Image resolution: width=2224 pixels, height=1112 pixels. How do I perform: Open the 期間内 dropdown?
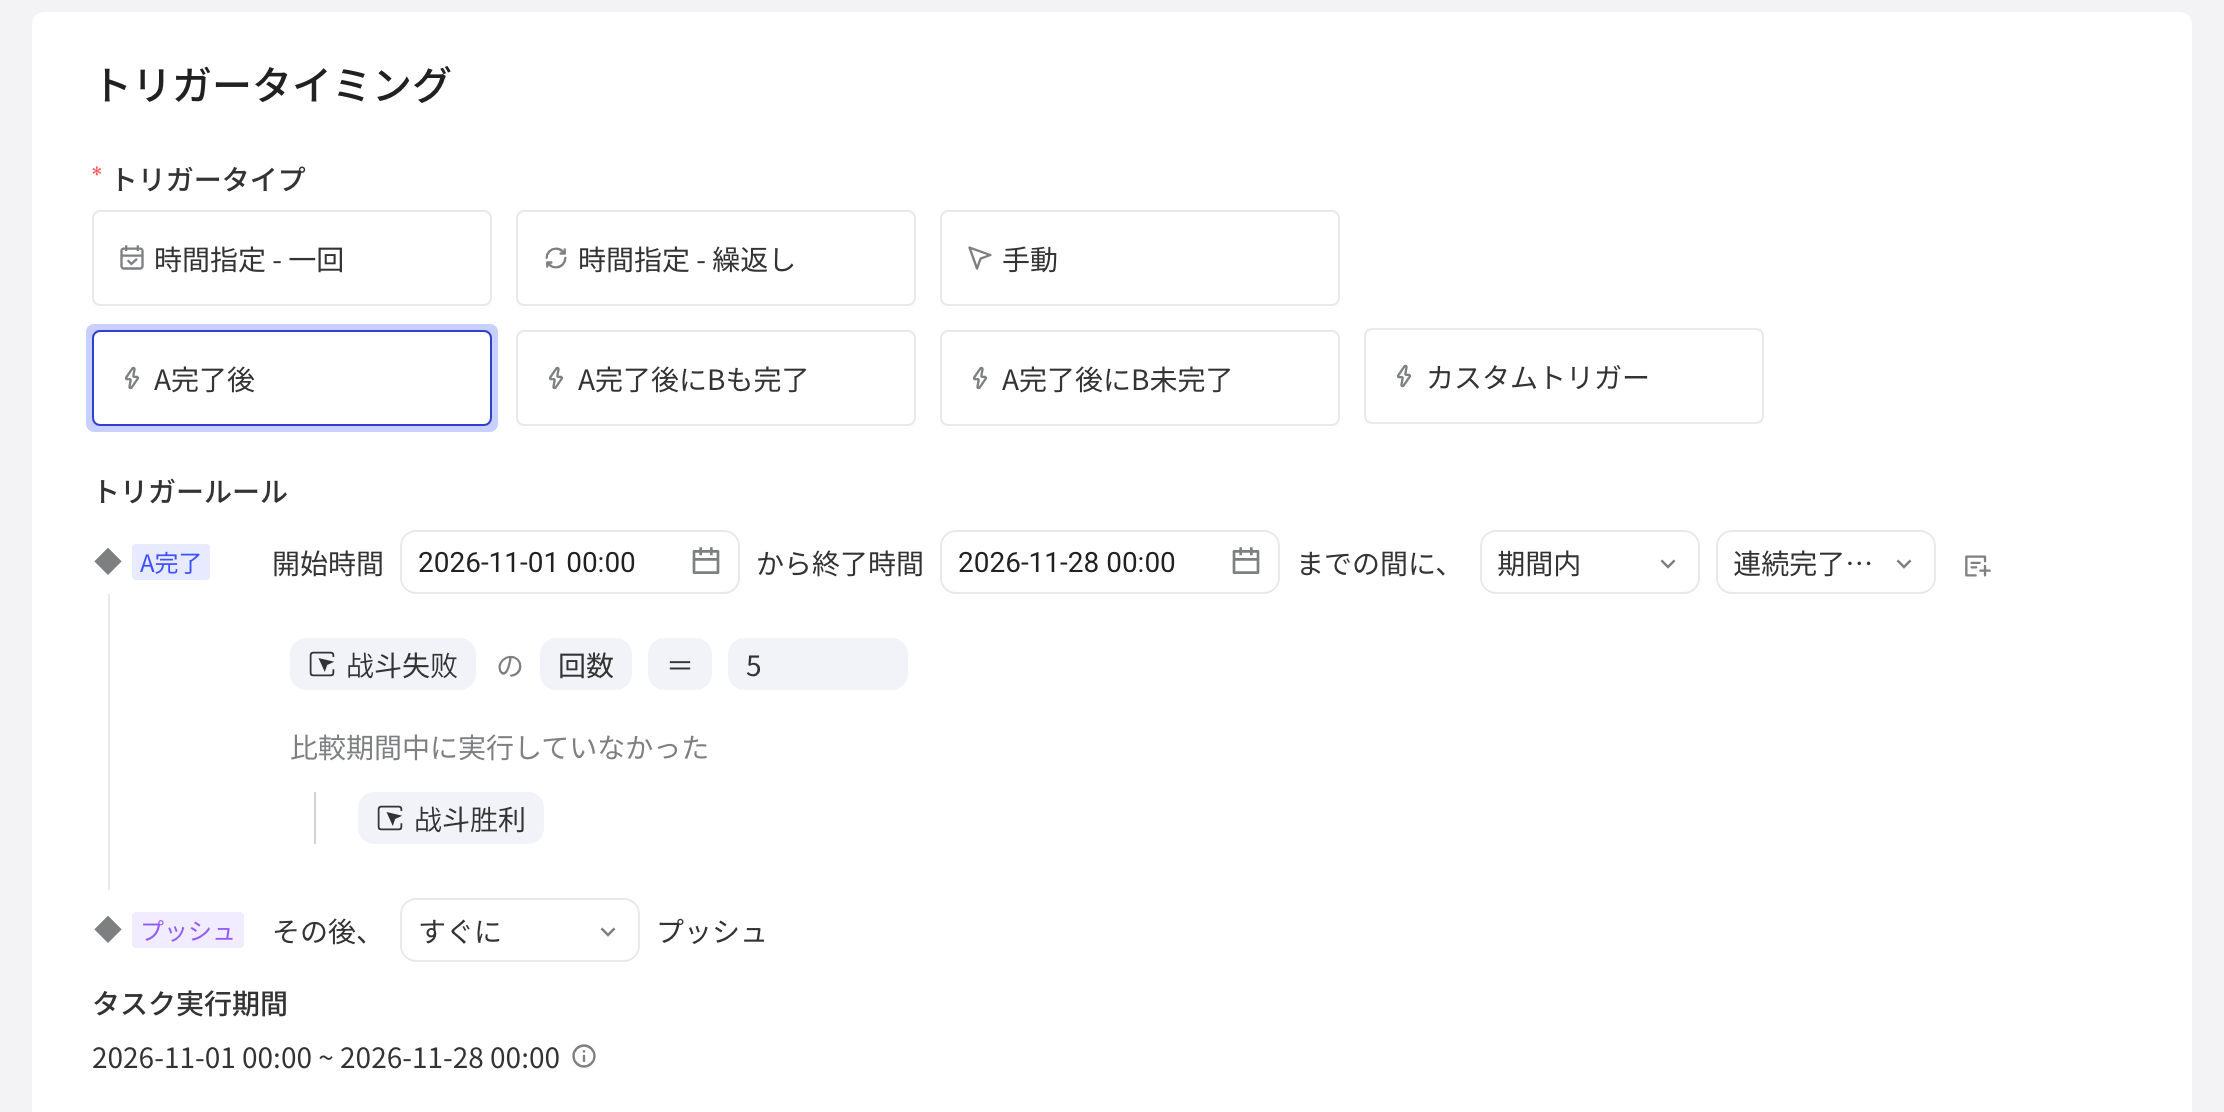pos(1590,562)
